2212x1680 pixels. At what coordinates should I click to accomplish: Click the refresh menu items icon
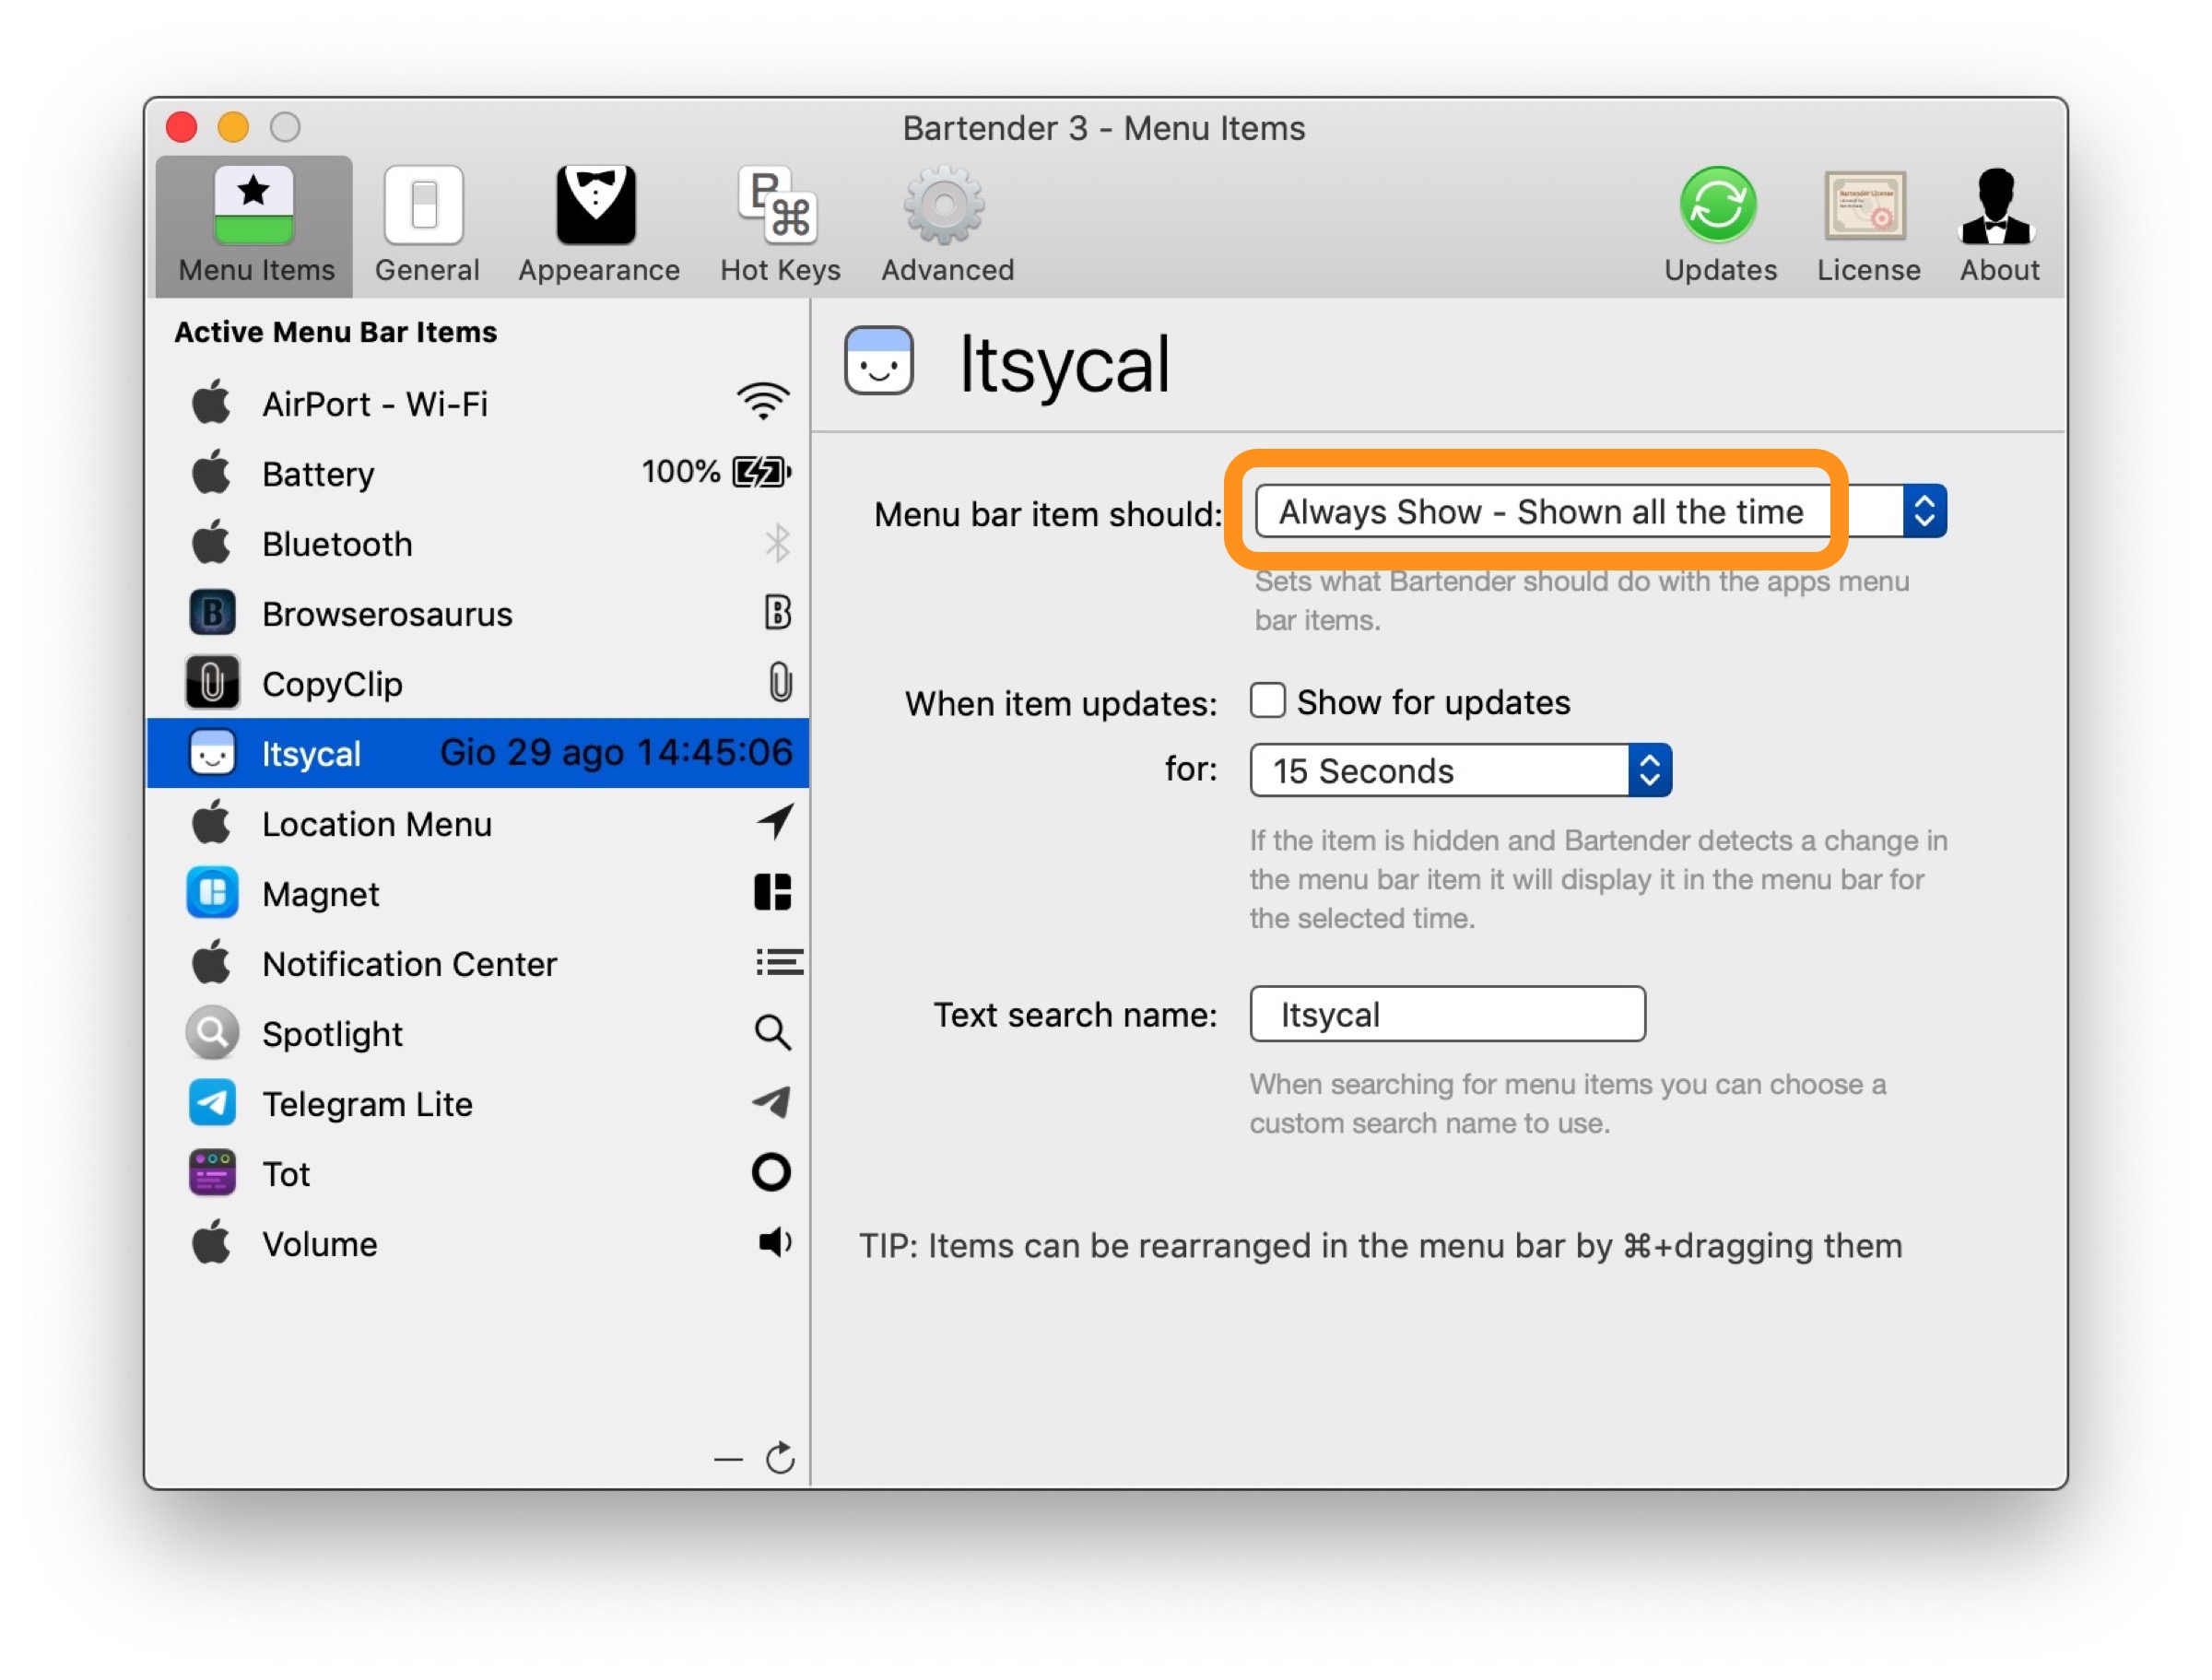780,1459
